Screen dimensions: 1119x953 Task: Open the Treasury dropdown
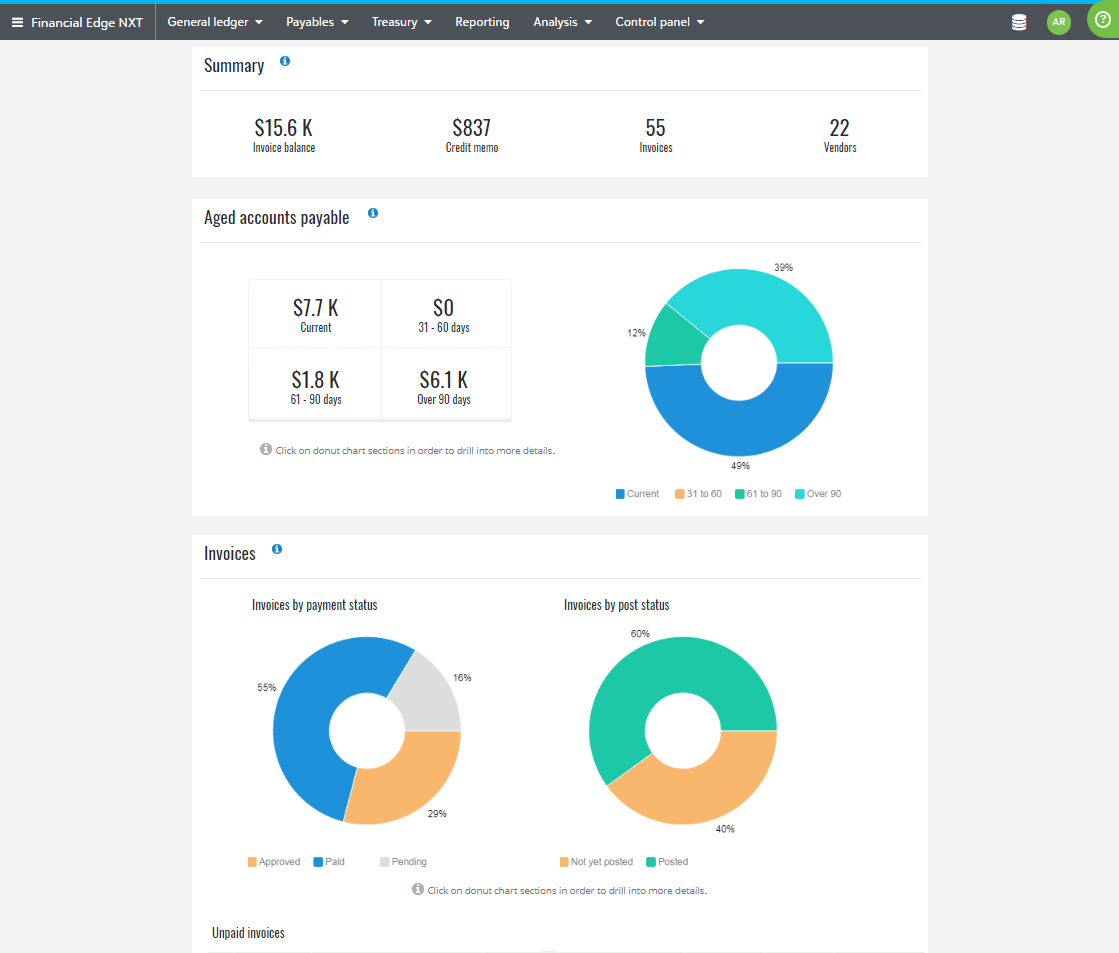click(x=401, y=20)
